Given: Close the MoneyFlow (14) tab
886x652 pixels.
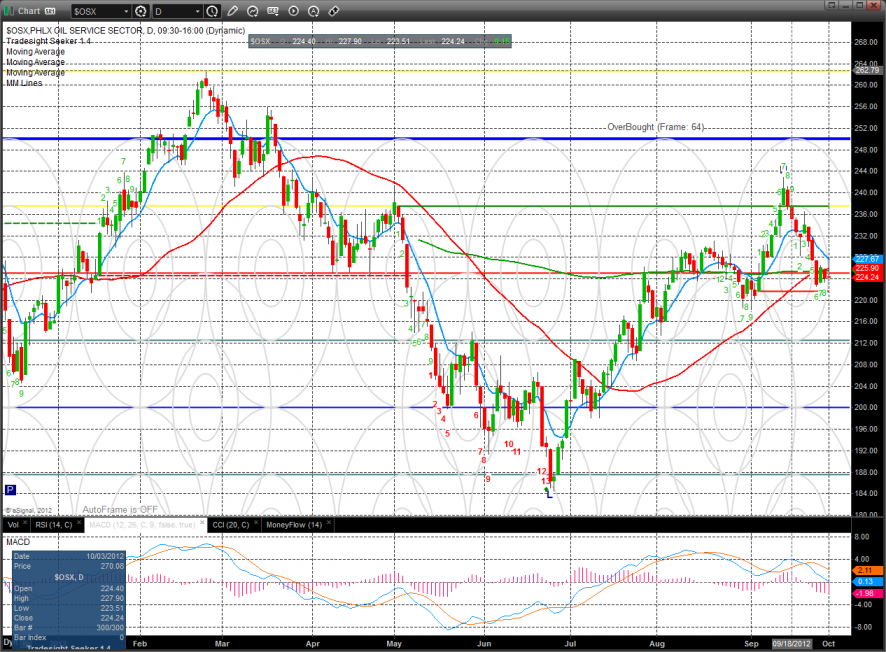Looking at the screenshot, I should tap(329, 523).
